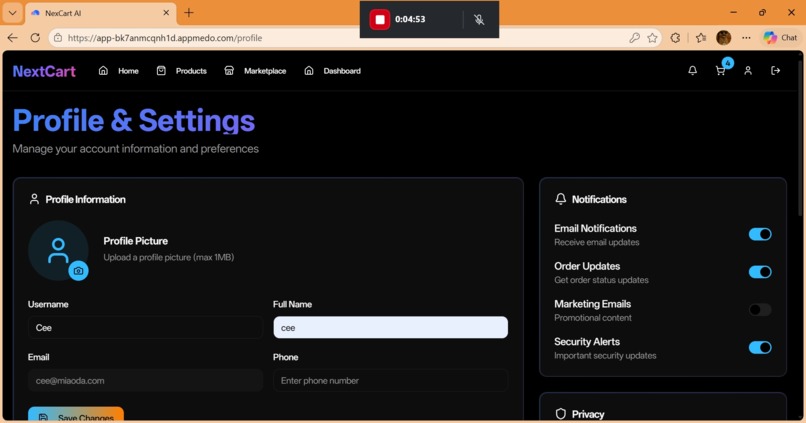The height and width of the screenshot is (423, 806).
Task: Click the recording timer 0:04:53
Action: (x=410, y=20)
